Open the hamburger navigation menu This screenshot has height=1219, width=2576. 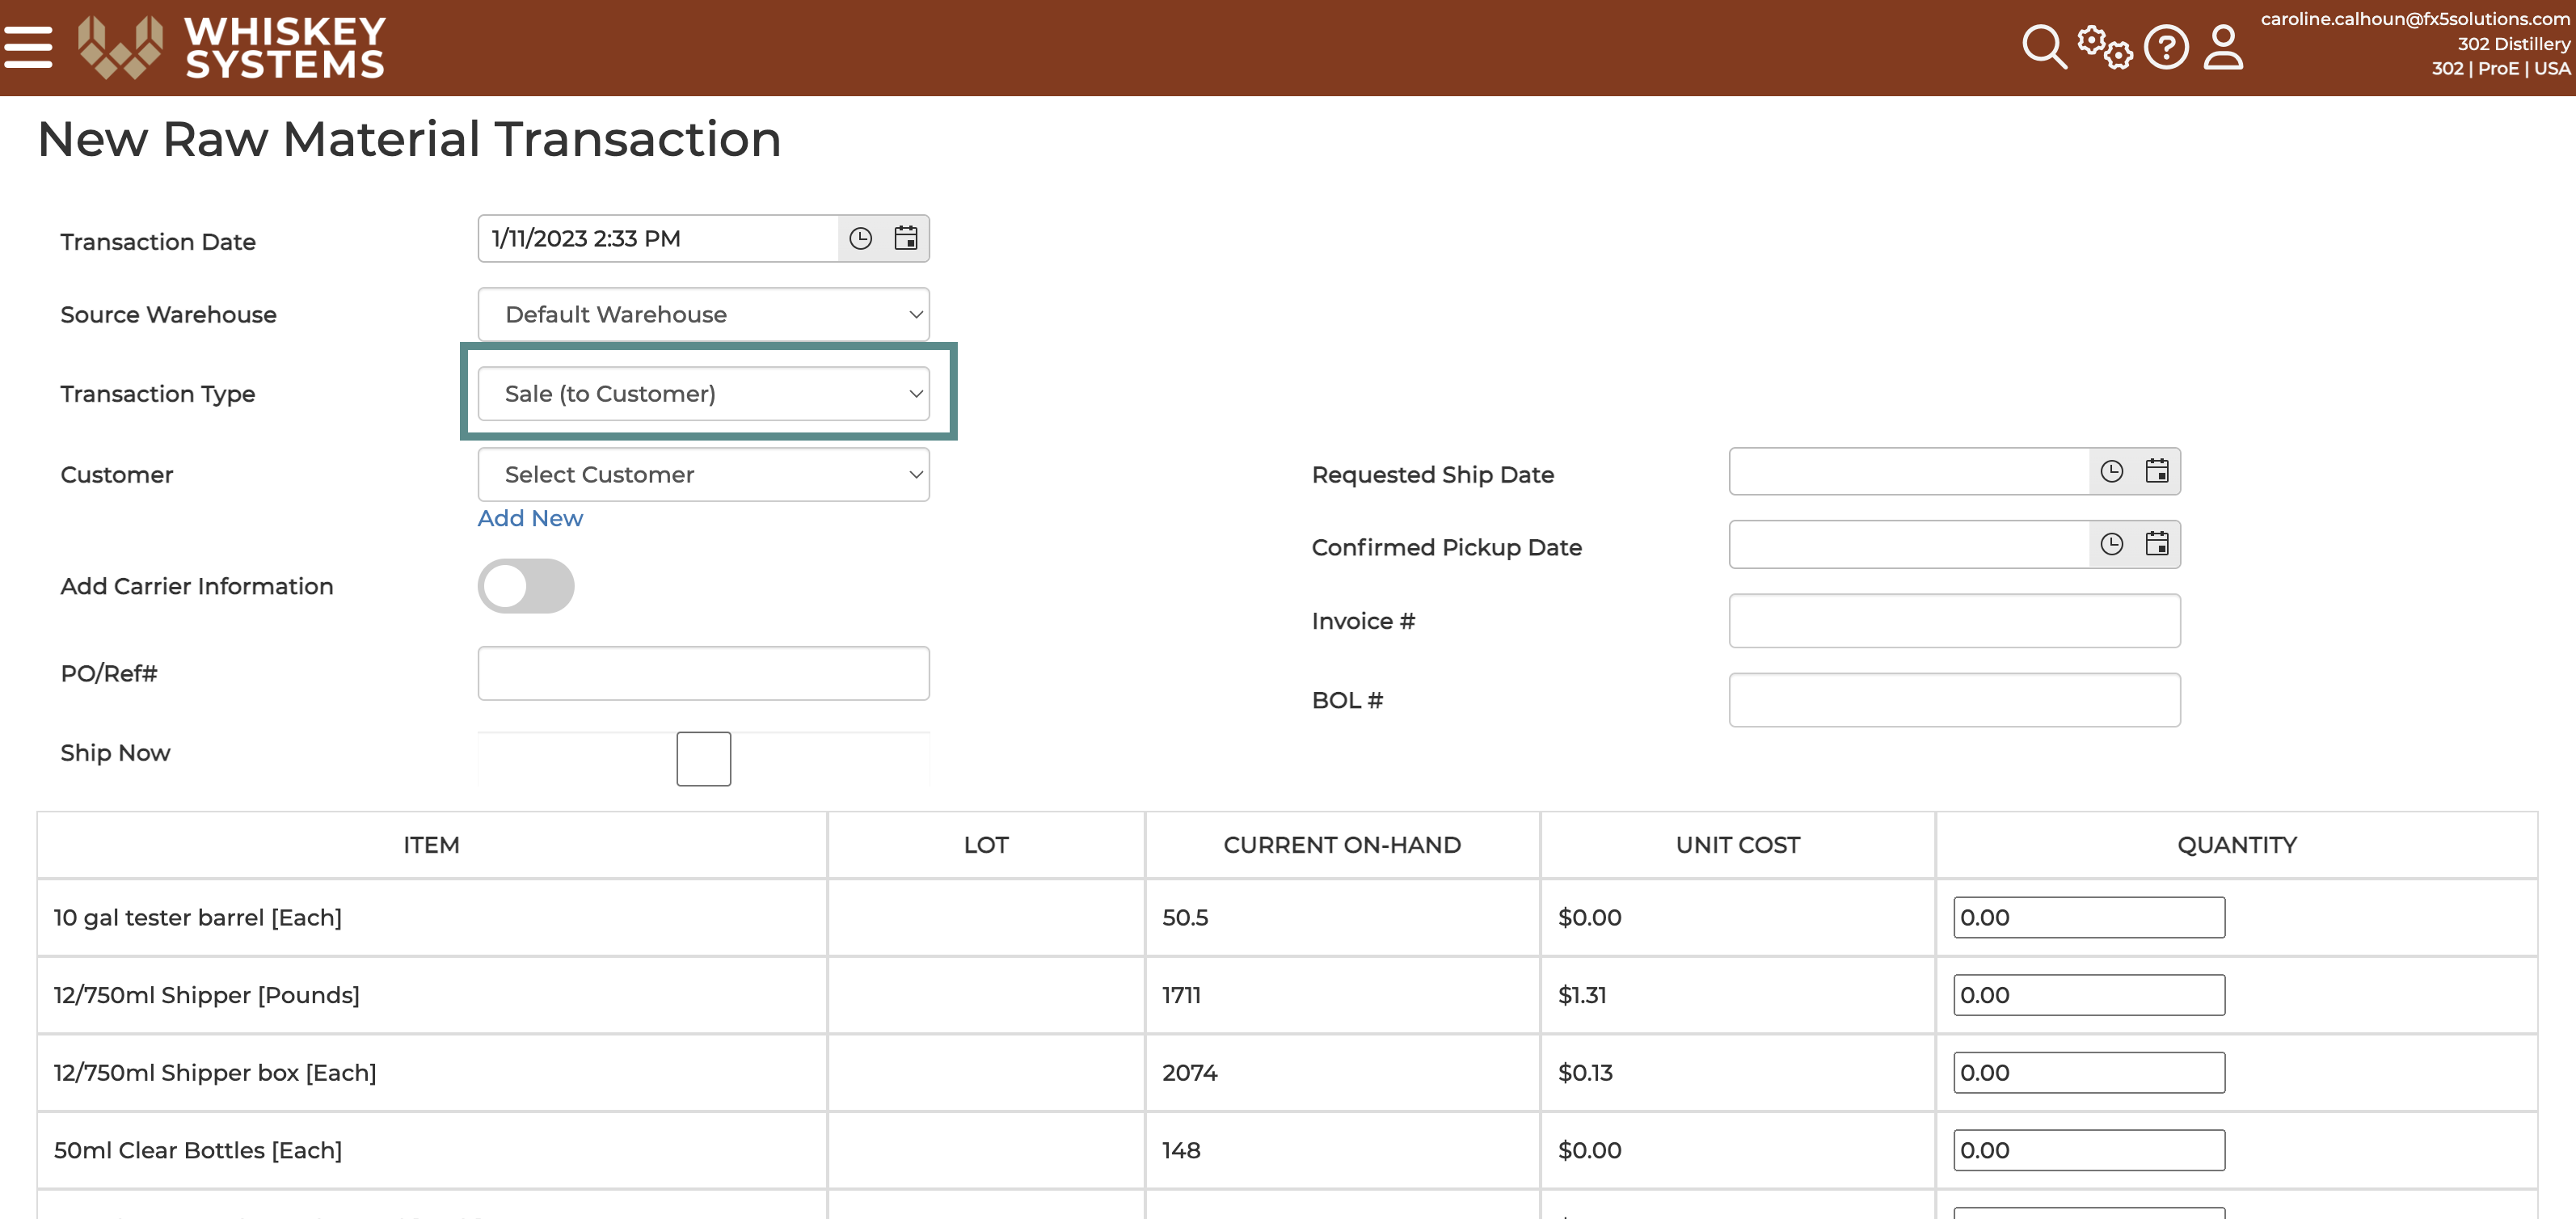point(28,47)
